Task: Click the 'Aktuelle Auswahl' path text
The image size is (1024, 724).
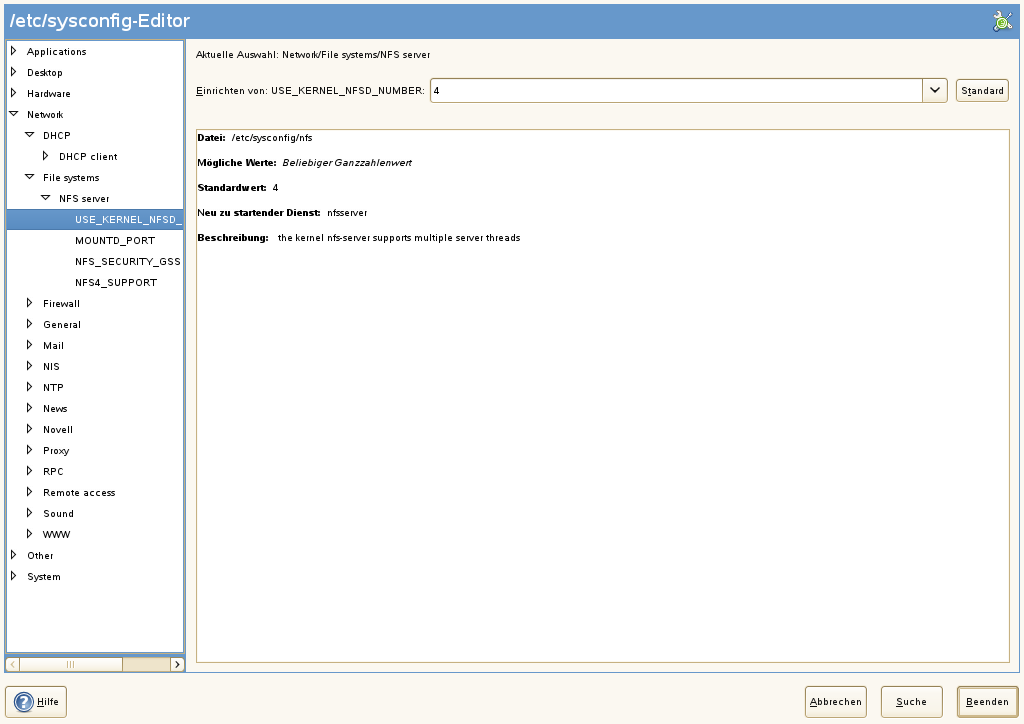Action: click(x=313, y=55)
